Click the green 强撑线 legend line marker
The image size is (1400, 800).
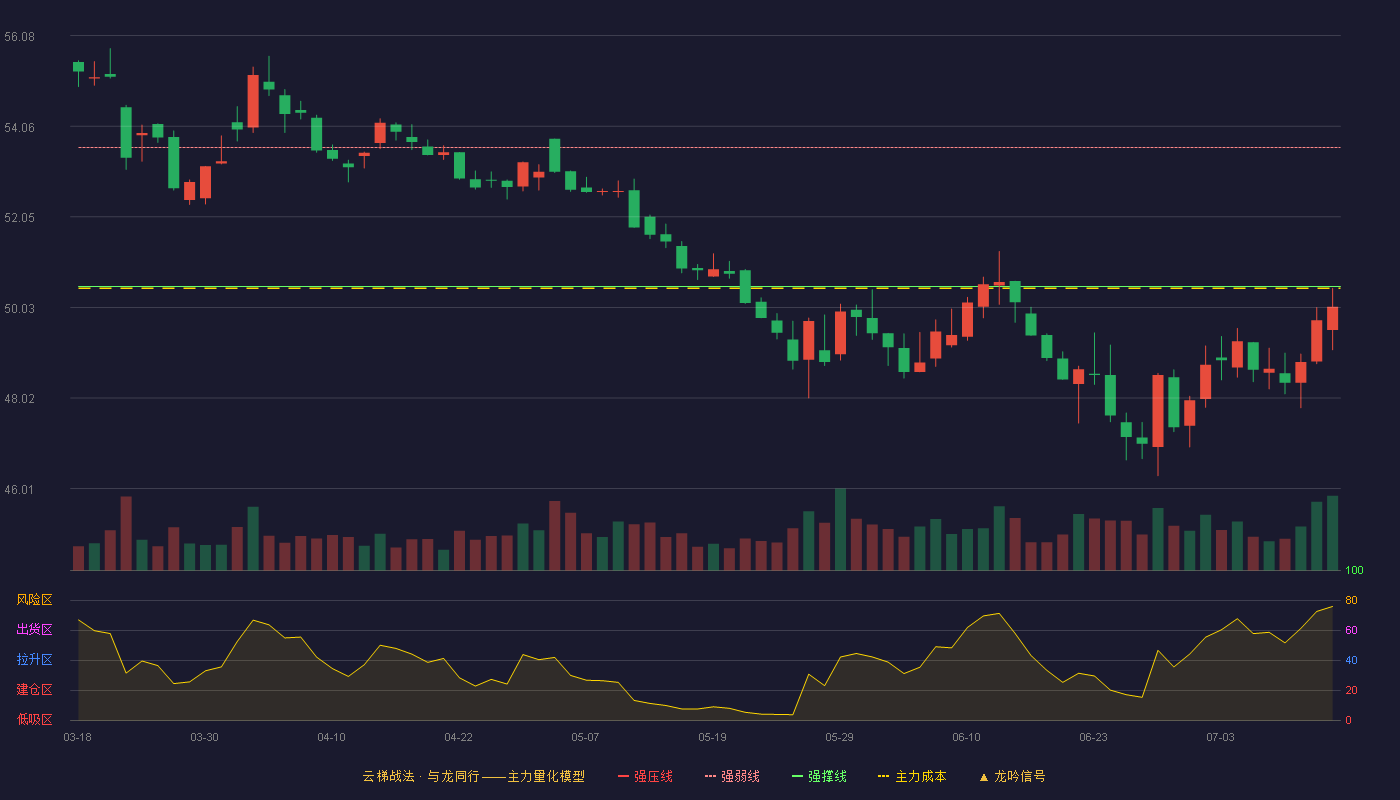coord(797,776)
